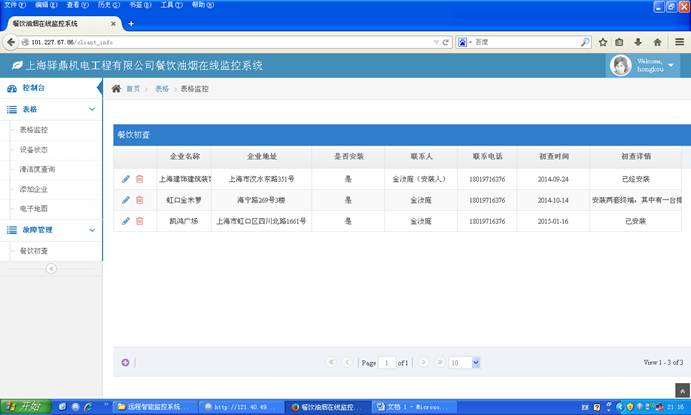The image size is (691, 415).
Task: Click the delete trash icon for 虹口金米萝 row
Action: (x=140, y=200)
